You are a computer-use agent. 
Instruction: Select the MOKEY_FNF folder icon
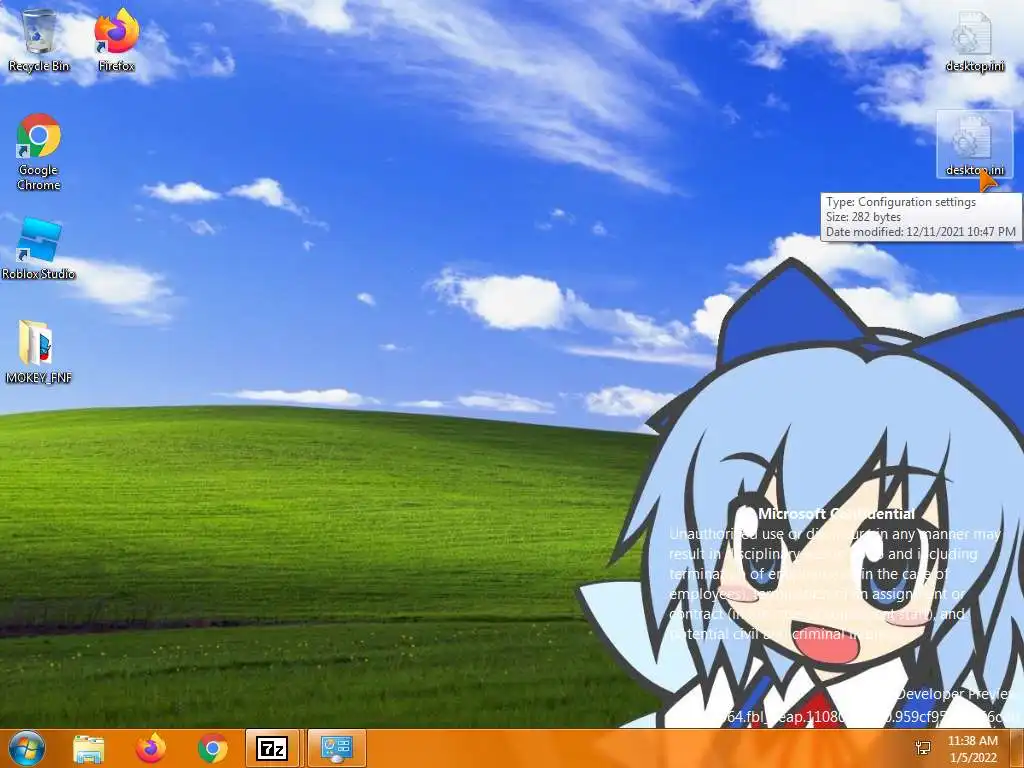[39, 352]
